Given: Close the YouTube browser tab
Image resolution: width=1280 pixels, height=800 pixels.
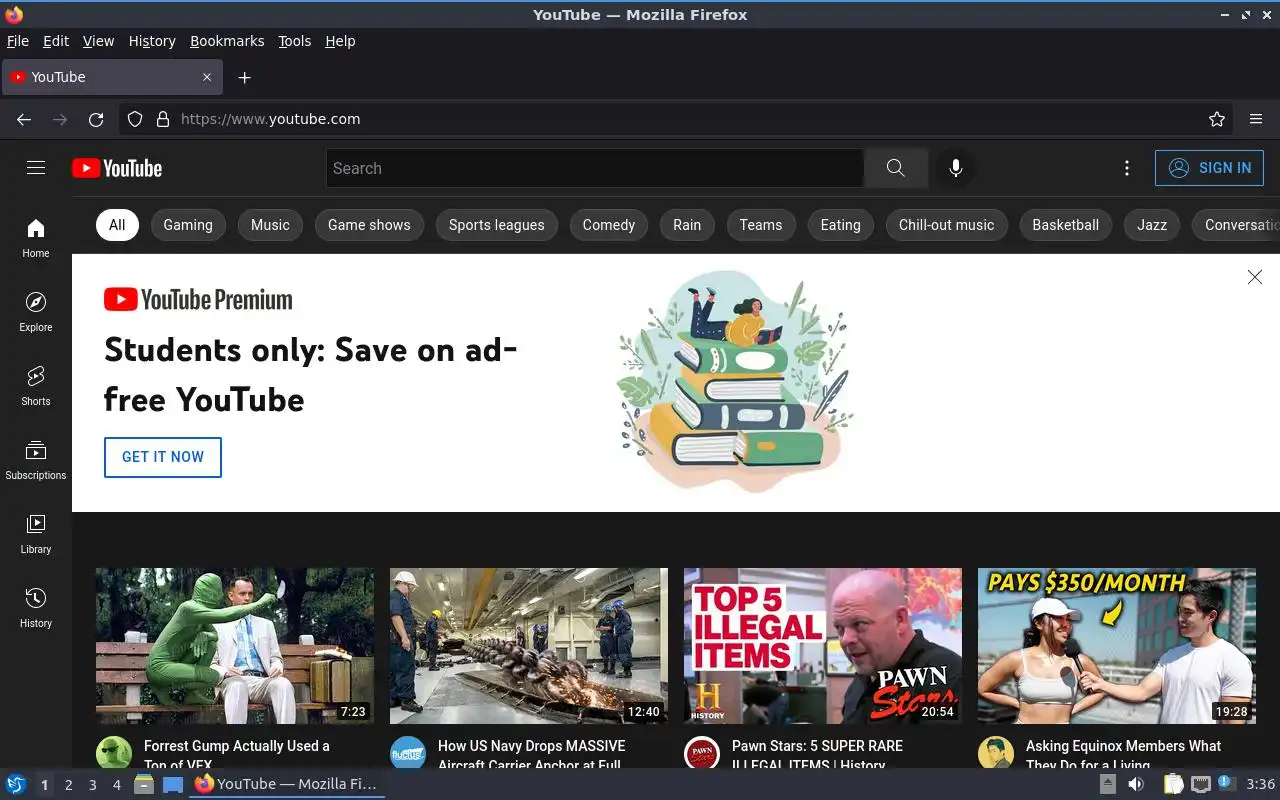Looking at the screenshot, I should (207, 77).
